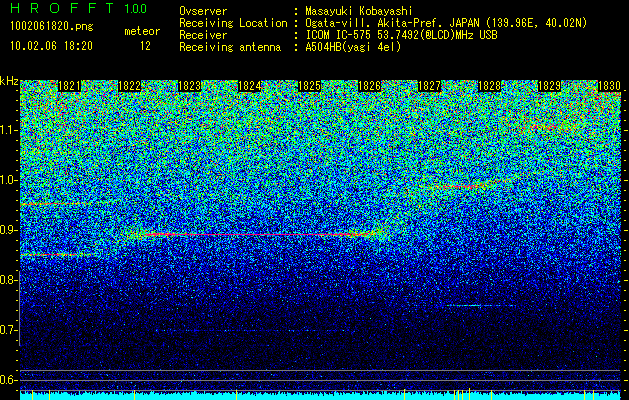Click the 1.0 frequency axis label

tap(9, 180)
